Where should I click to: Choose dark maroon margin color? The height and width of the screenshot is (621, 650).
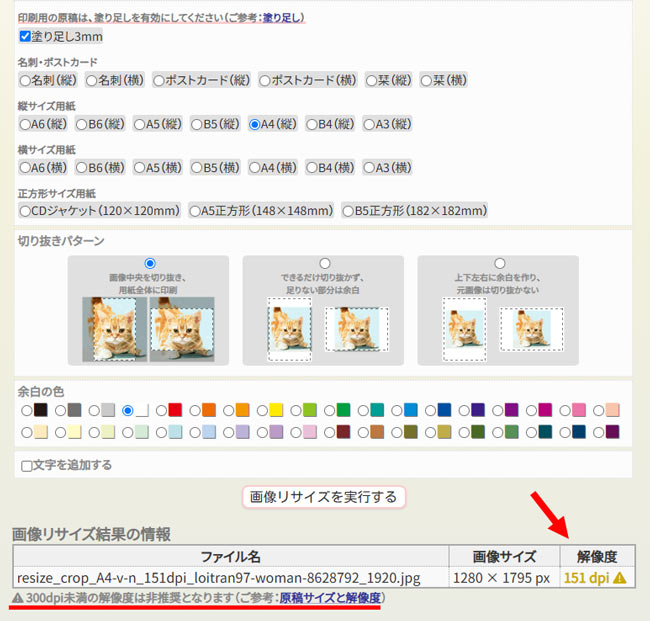pyautogui.click(x=330, y=433)
